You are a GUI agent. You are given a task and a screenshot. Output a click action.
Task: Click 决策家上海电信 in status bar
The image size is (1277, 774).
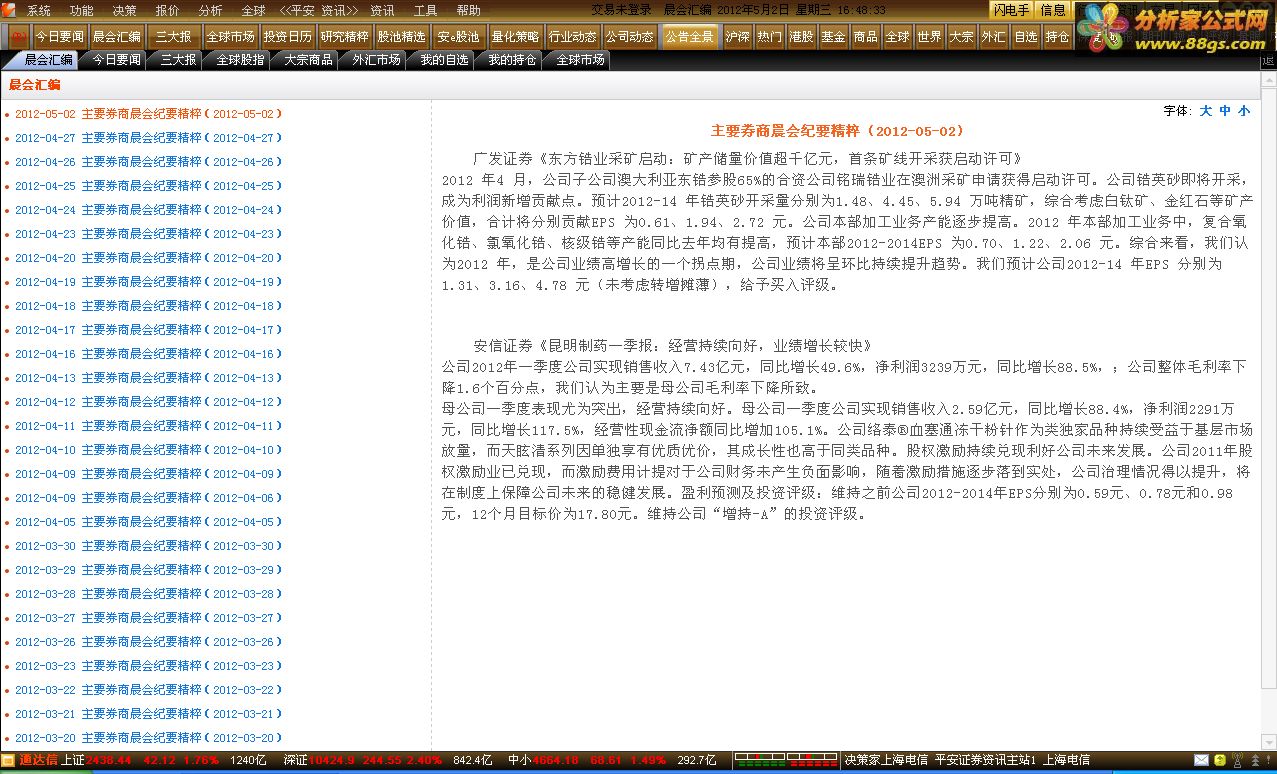point(886,760)
